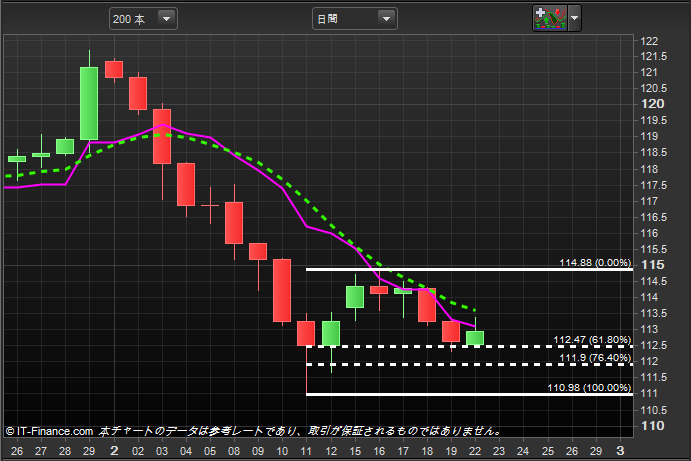Click the bold month label 2 on time axis
This screenshot has width=691, height=461.
pyautogui.click(x=114, y=451)
